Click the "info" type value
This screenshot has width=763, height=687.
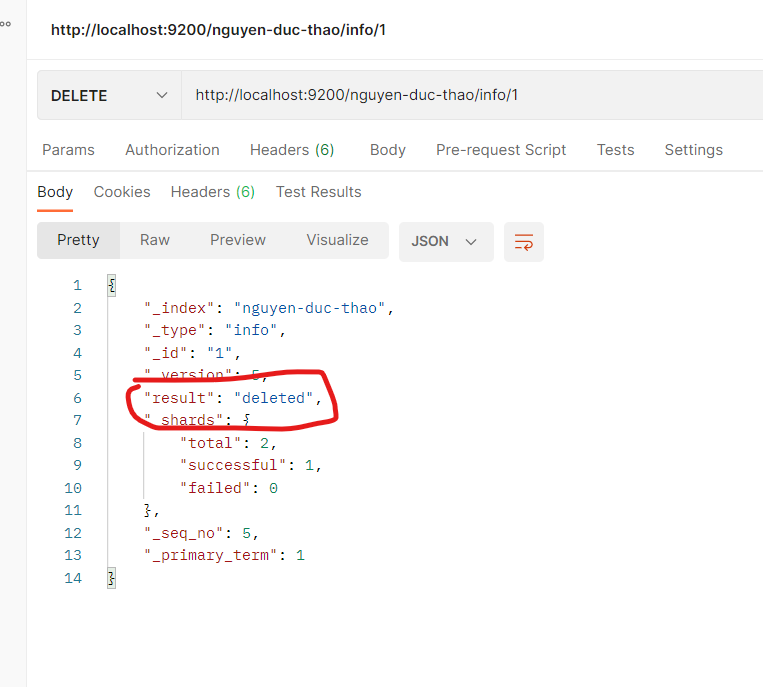point(251,331)
